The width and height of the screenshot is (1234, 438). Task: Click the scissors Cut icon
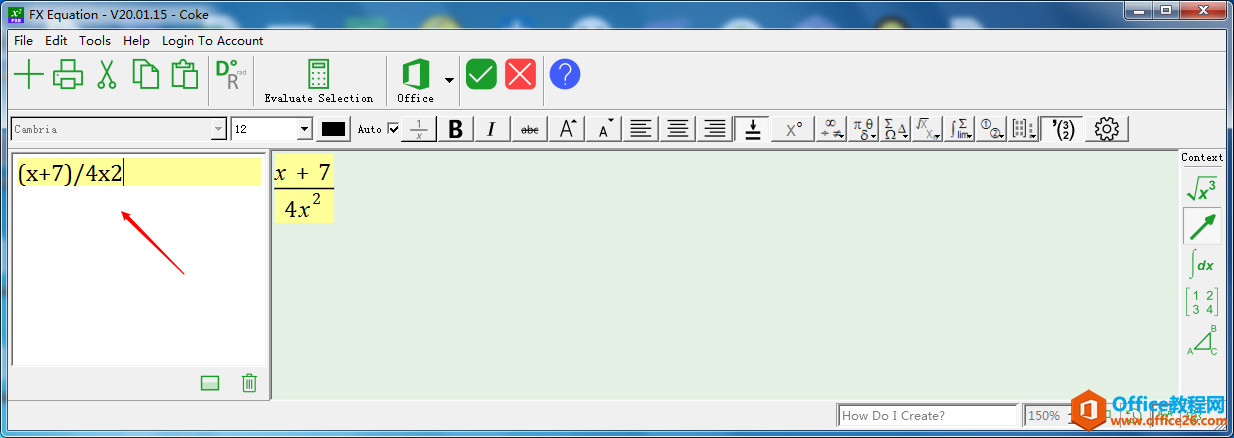[x=107, y=75]
